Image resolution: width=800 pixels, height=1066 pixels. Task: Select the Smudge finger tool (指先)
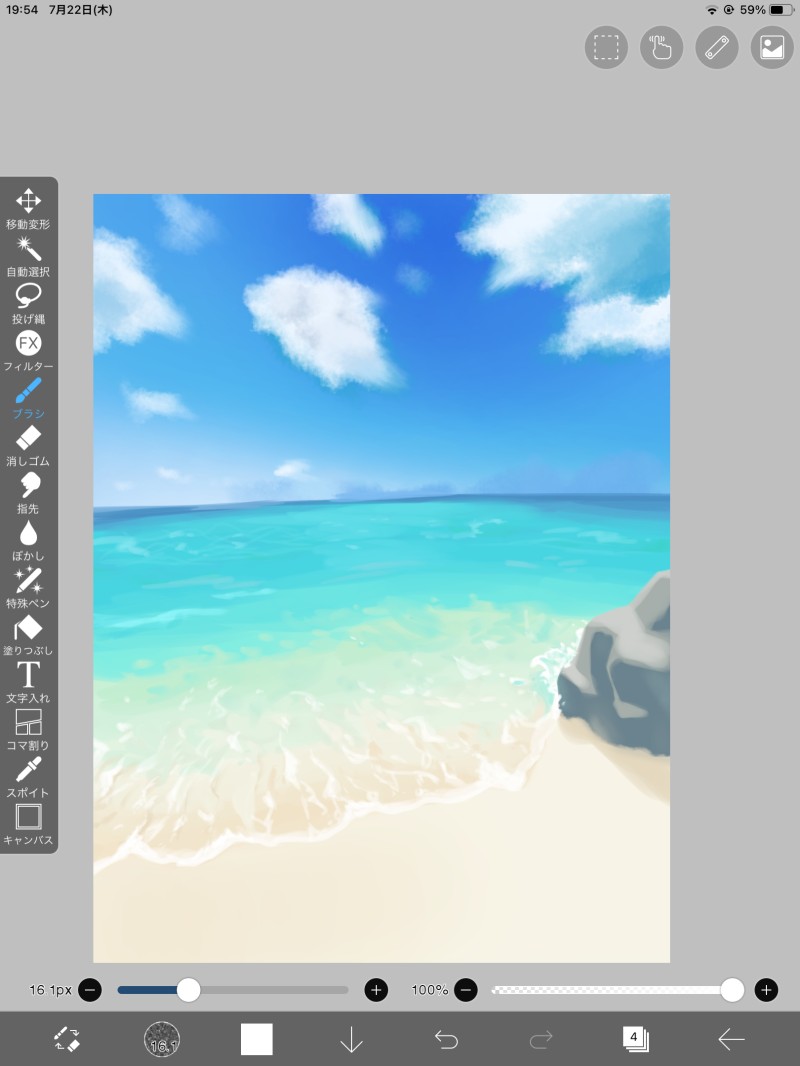tap(28, 493)
